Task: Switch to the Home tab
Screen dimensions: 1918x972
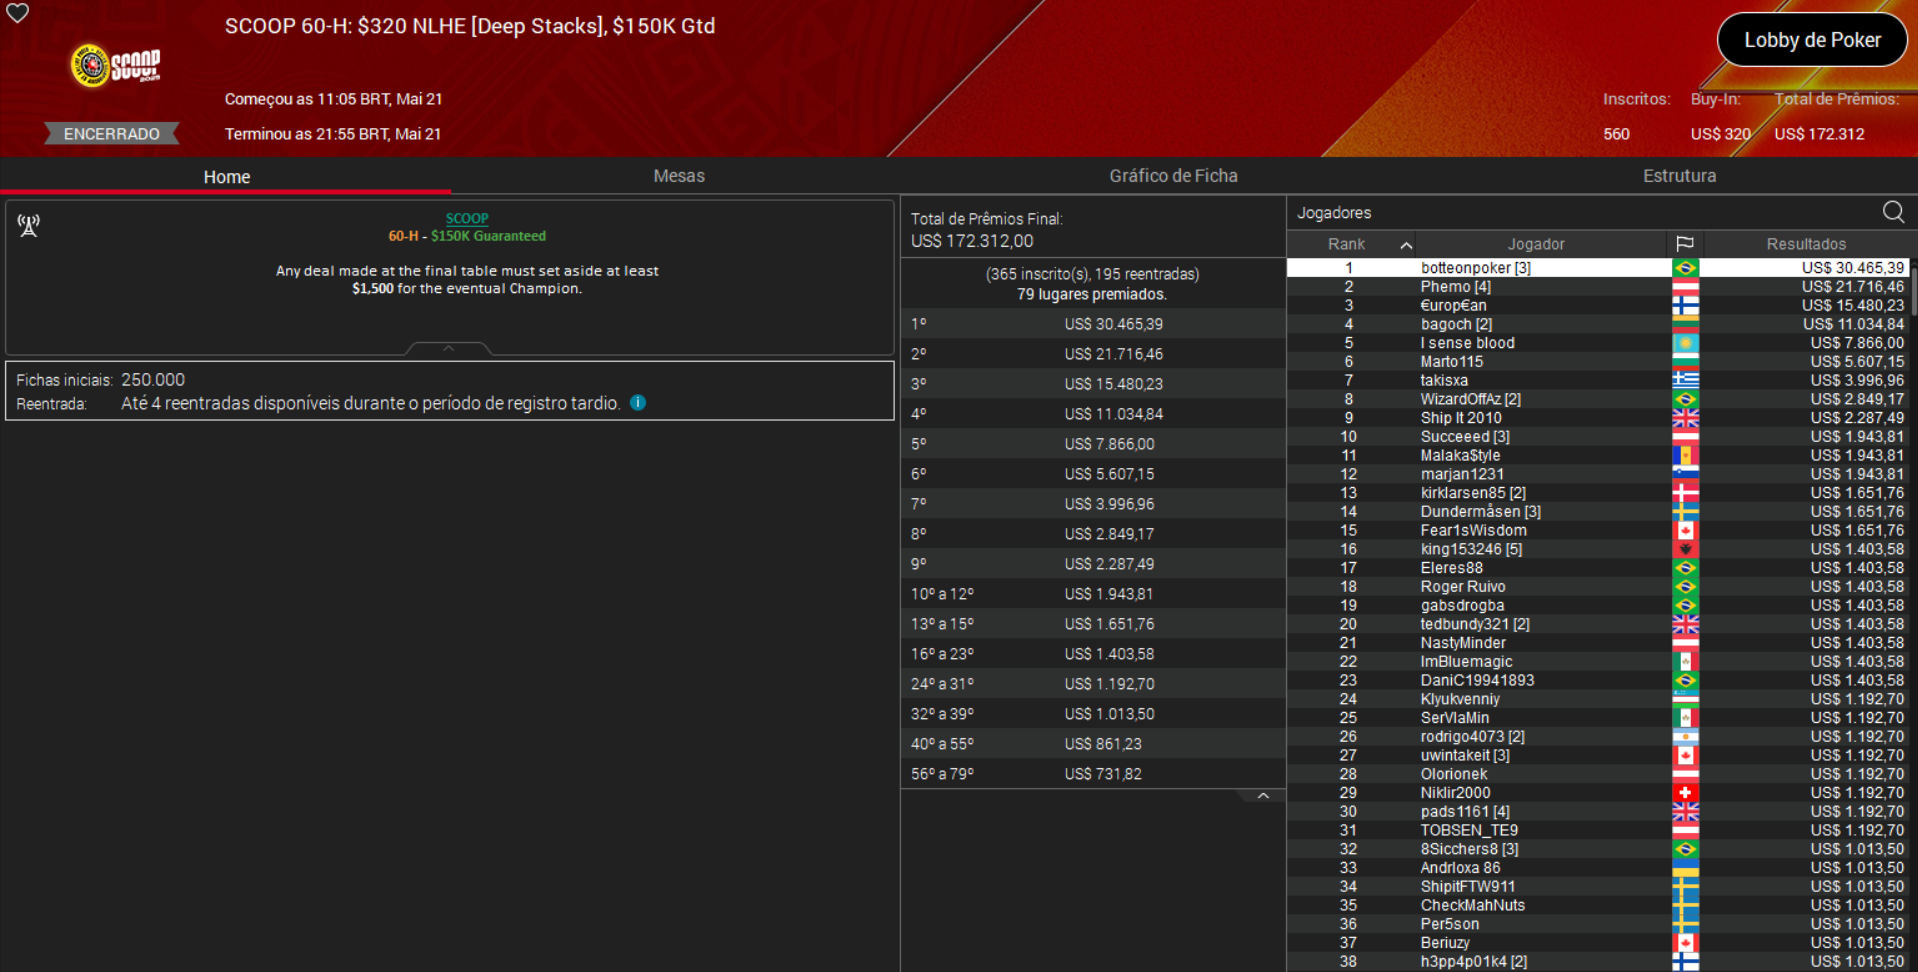Action: pos(226,177)
